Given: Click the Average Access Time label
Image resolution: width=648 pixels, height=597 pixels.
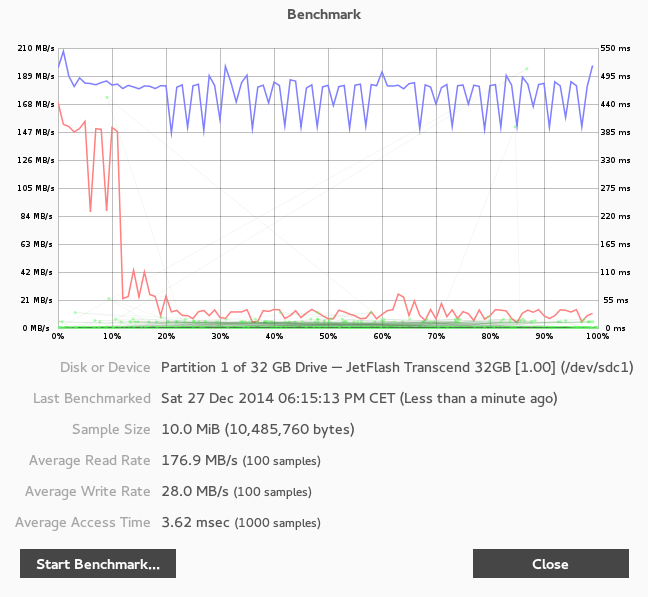Looking at the screenshot, I should coord(83,523).
